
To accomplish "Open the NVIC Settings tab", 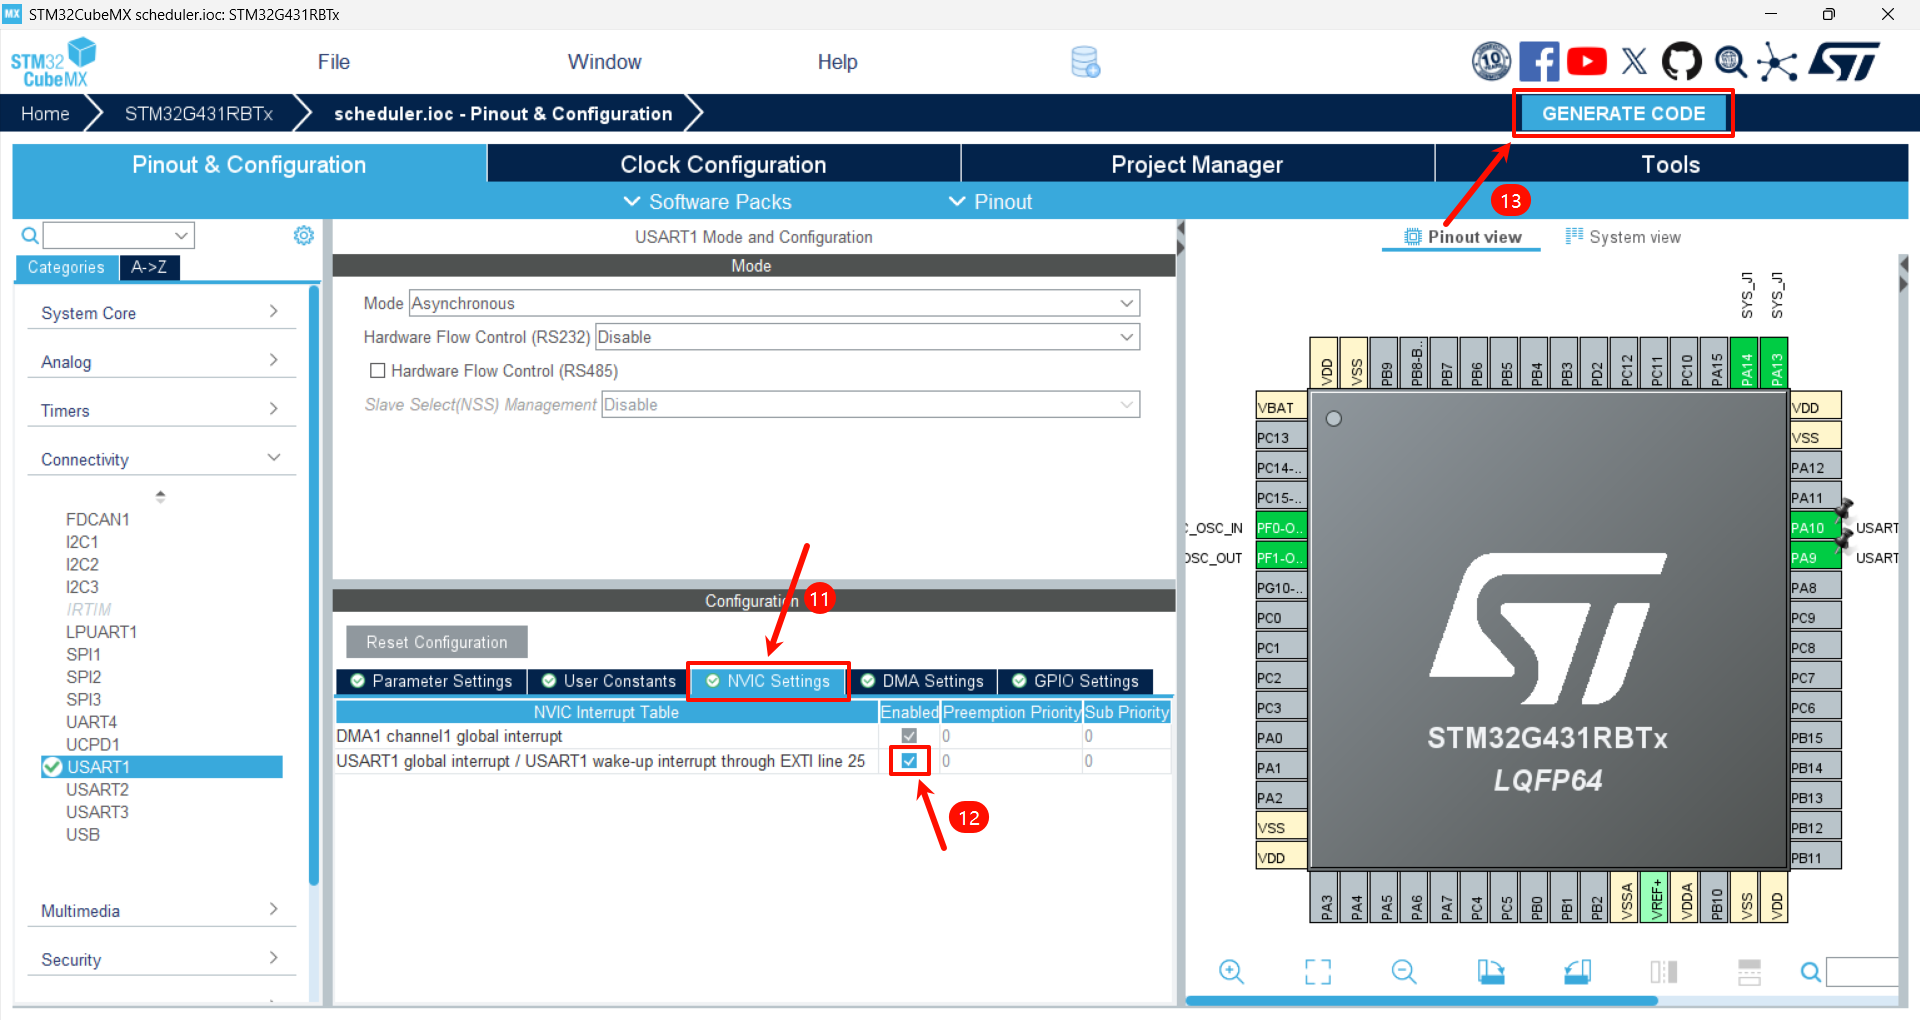I will (x=768, y=681).
